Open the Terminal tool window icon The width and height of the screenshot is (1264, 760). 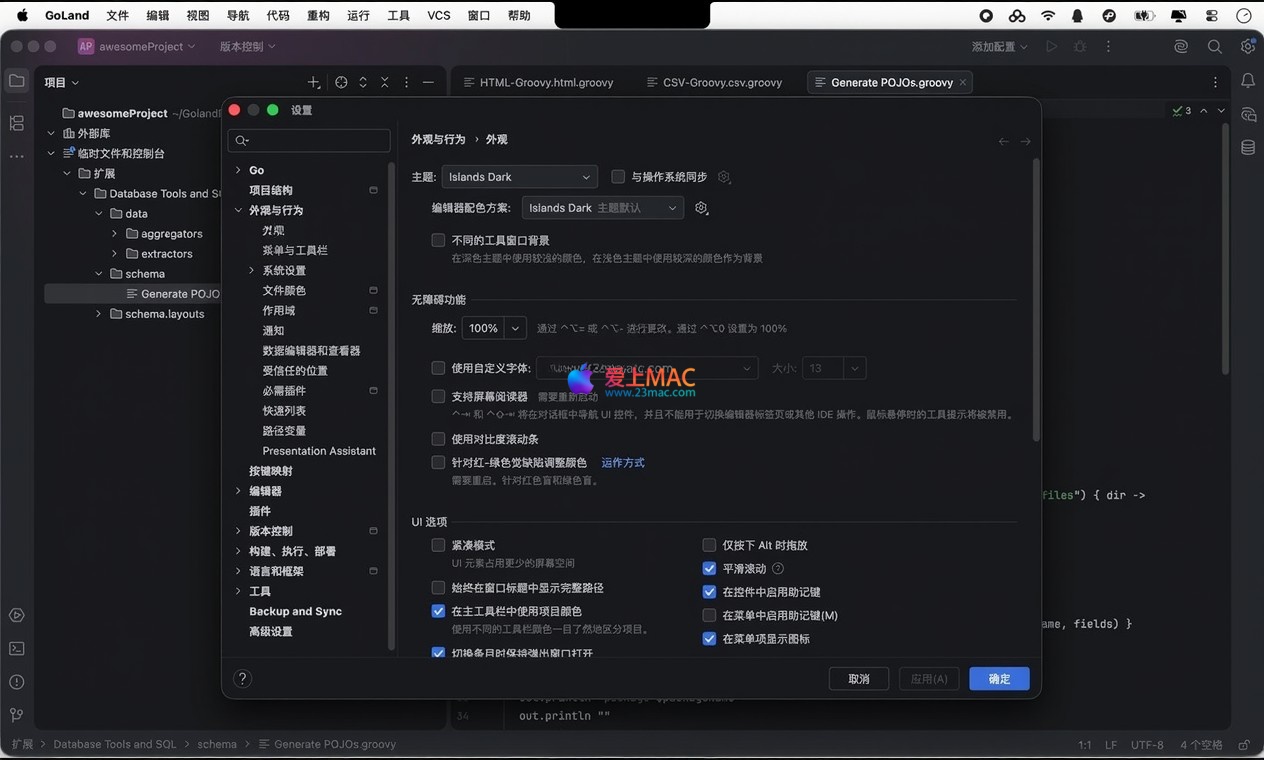point(16,648)
